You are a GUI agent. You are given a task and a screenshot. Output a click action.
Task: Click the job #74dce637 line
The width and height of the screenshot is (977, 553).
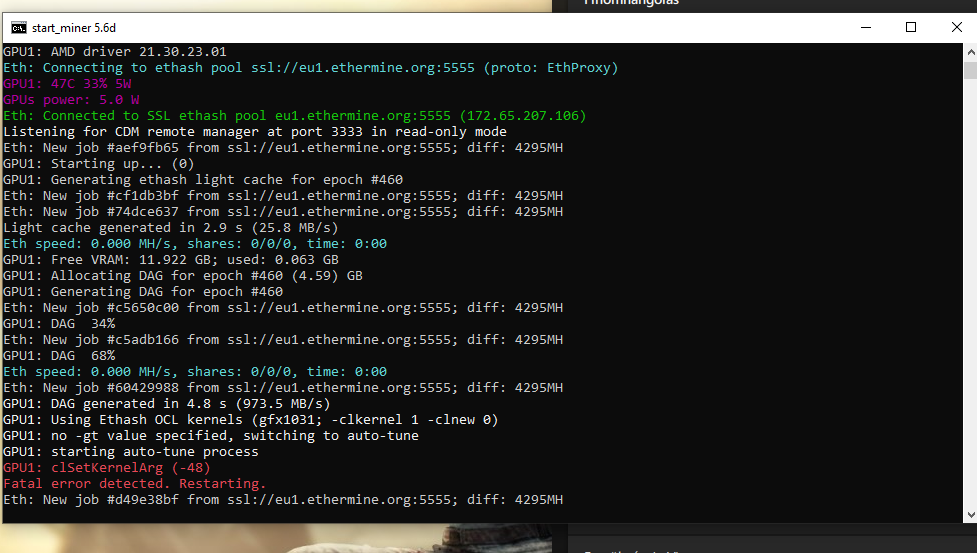pyautogui.click(x=283, y=212)
